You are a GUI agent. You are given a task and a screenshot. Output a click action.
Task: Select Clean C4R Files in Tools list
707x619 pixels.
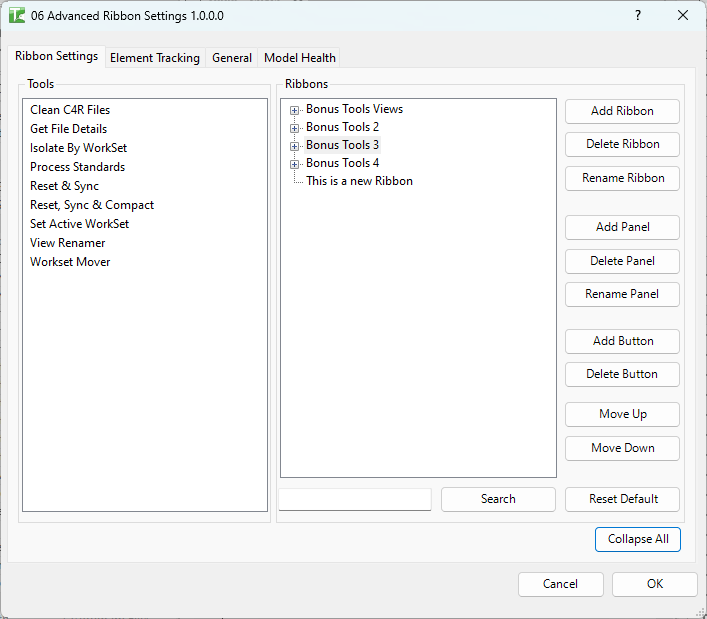click(x=70, y=110)
